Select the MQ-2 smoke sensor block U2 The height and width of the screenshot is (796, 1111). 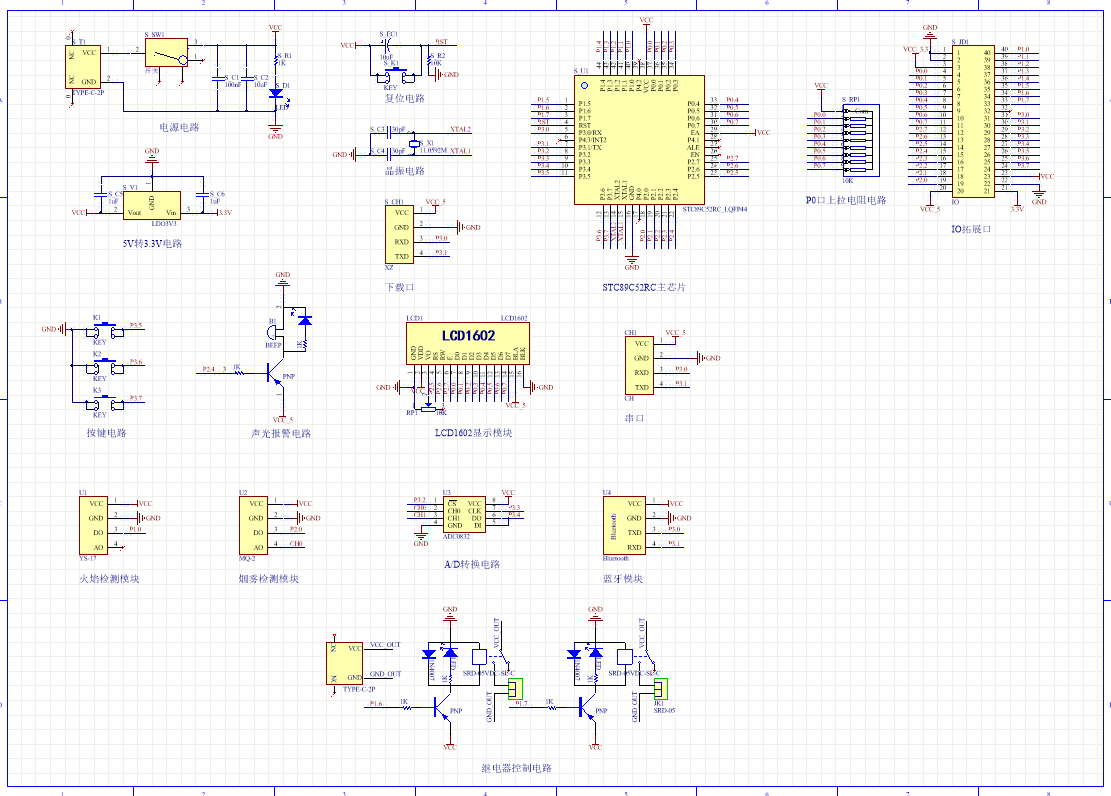254,525
